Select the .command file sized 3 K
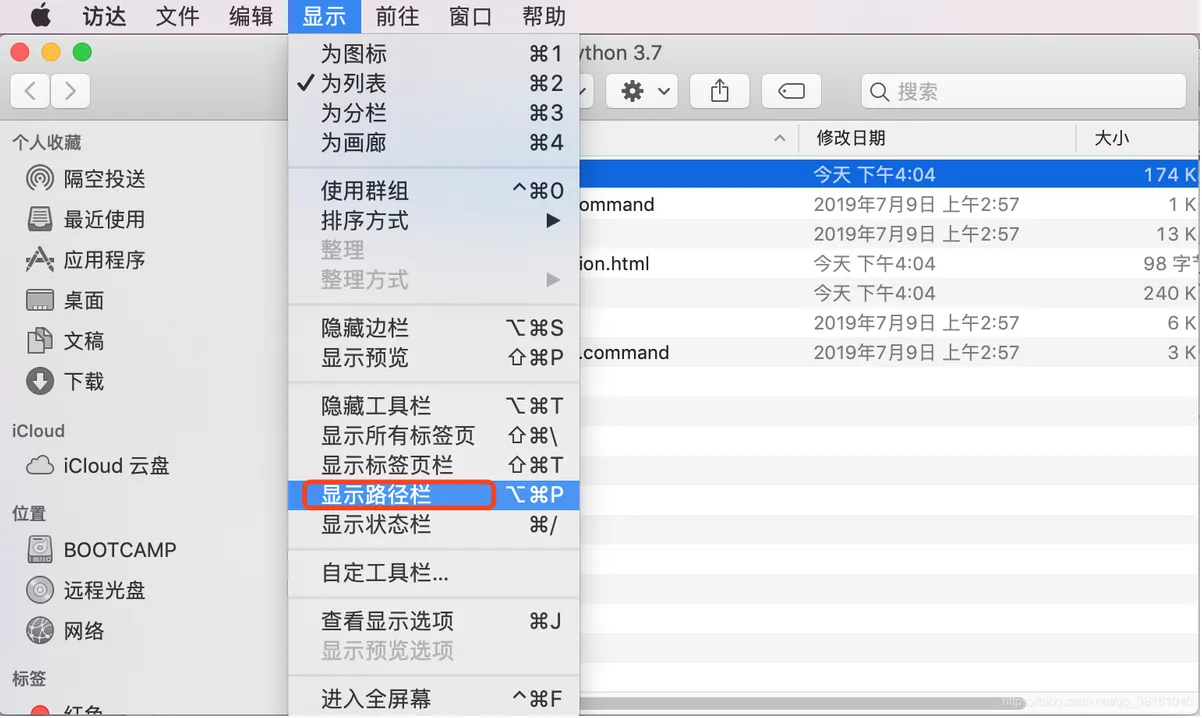This screenshot has width=1202, height=718. click(x=888, y=353)
